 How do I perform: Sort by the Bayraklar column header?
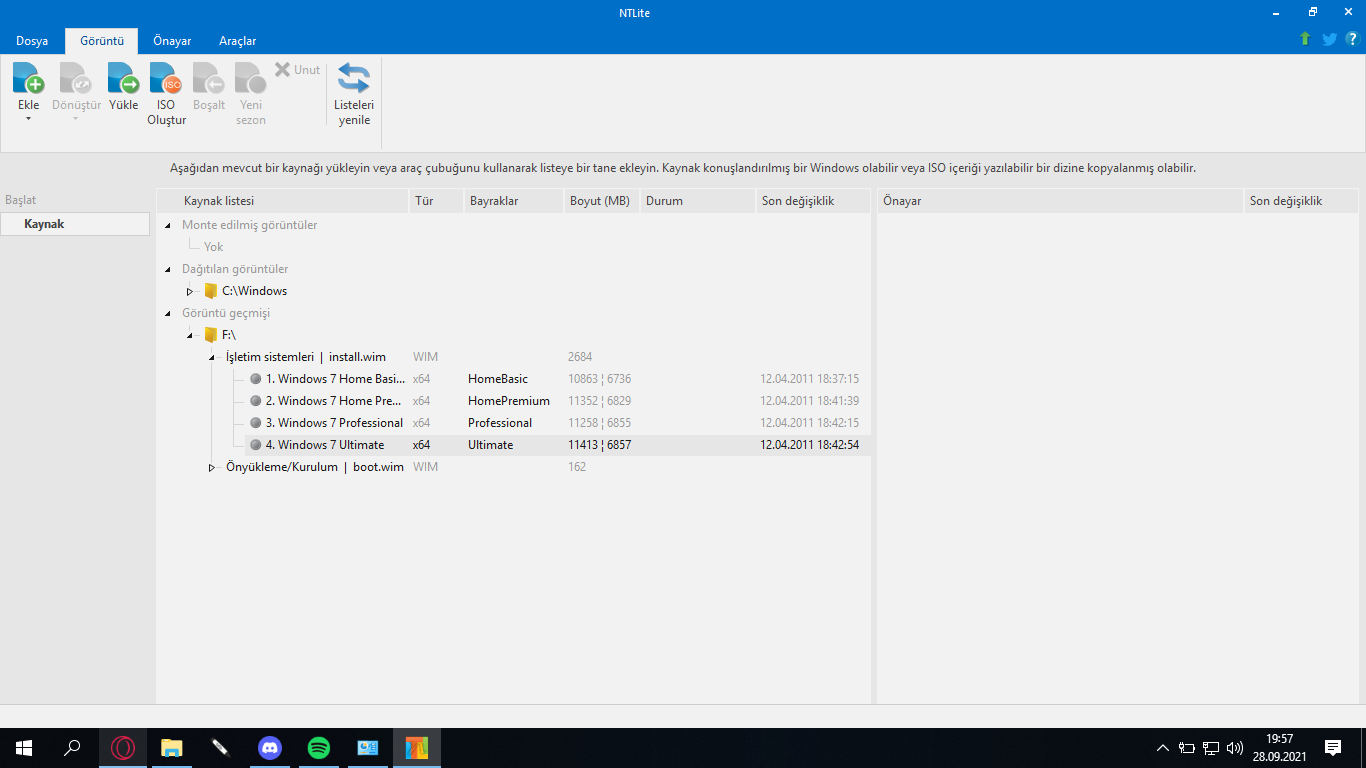pyautogui.click(x=513, y=201)
